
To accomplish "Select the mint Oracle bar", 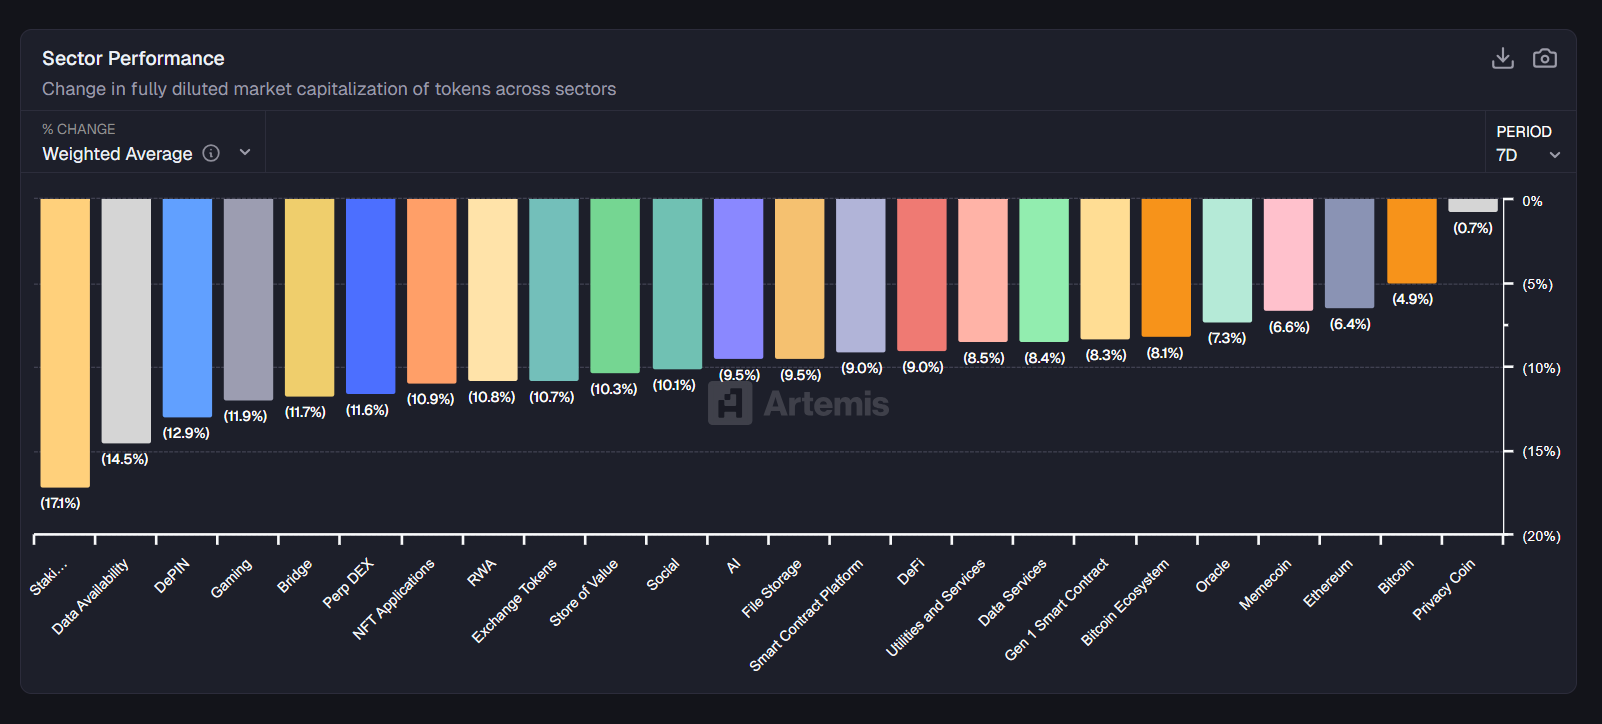I will click(1227, 260).
